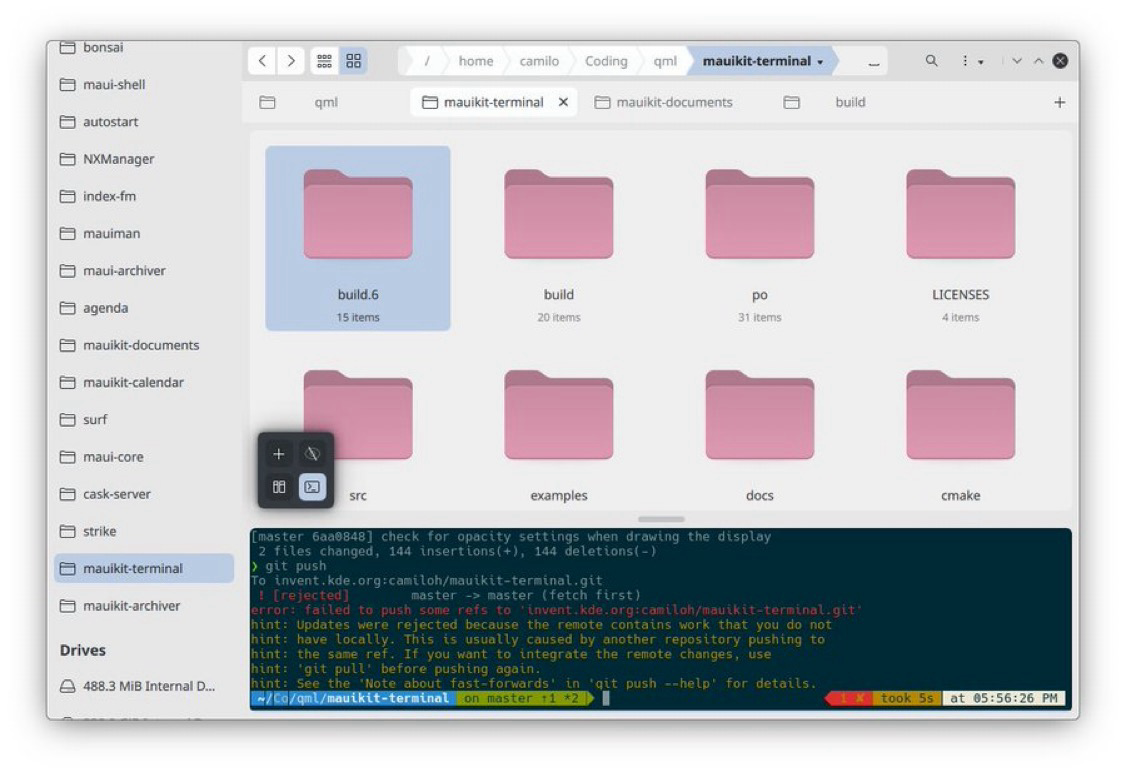1125x772 pixels.
Task: Open index-fm in the sidebar
Action: [x=144, y=197]
